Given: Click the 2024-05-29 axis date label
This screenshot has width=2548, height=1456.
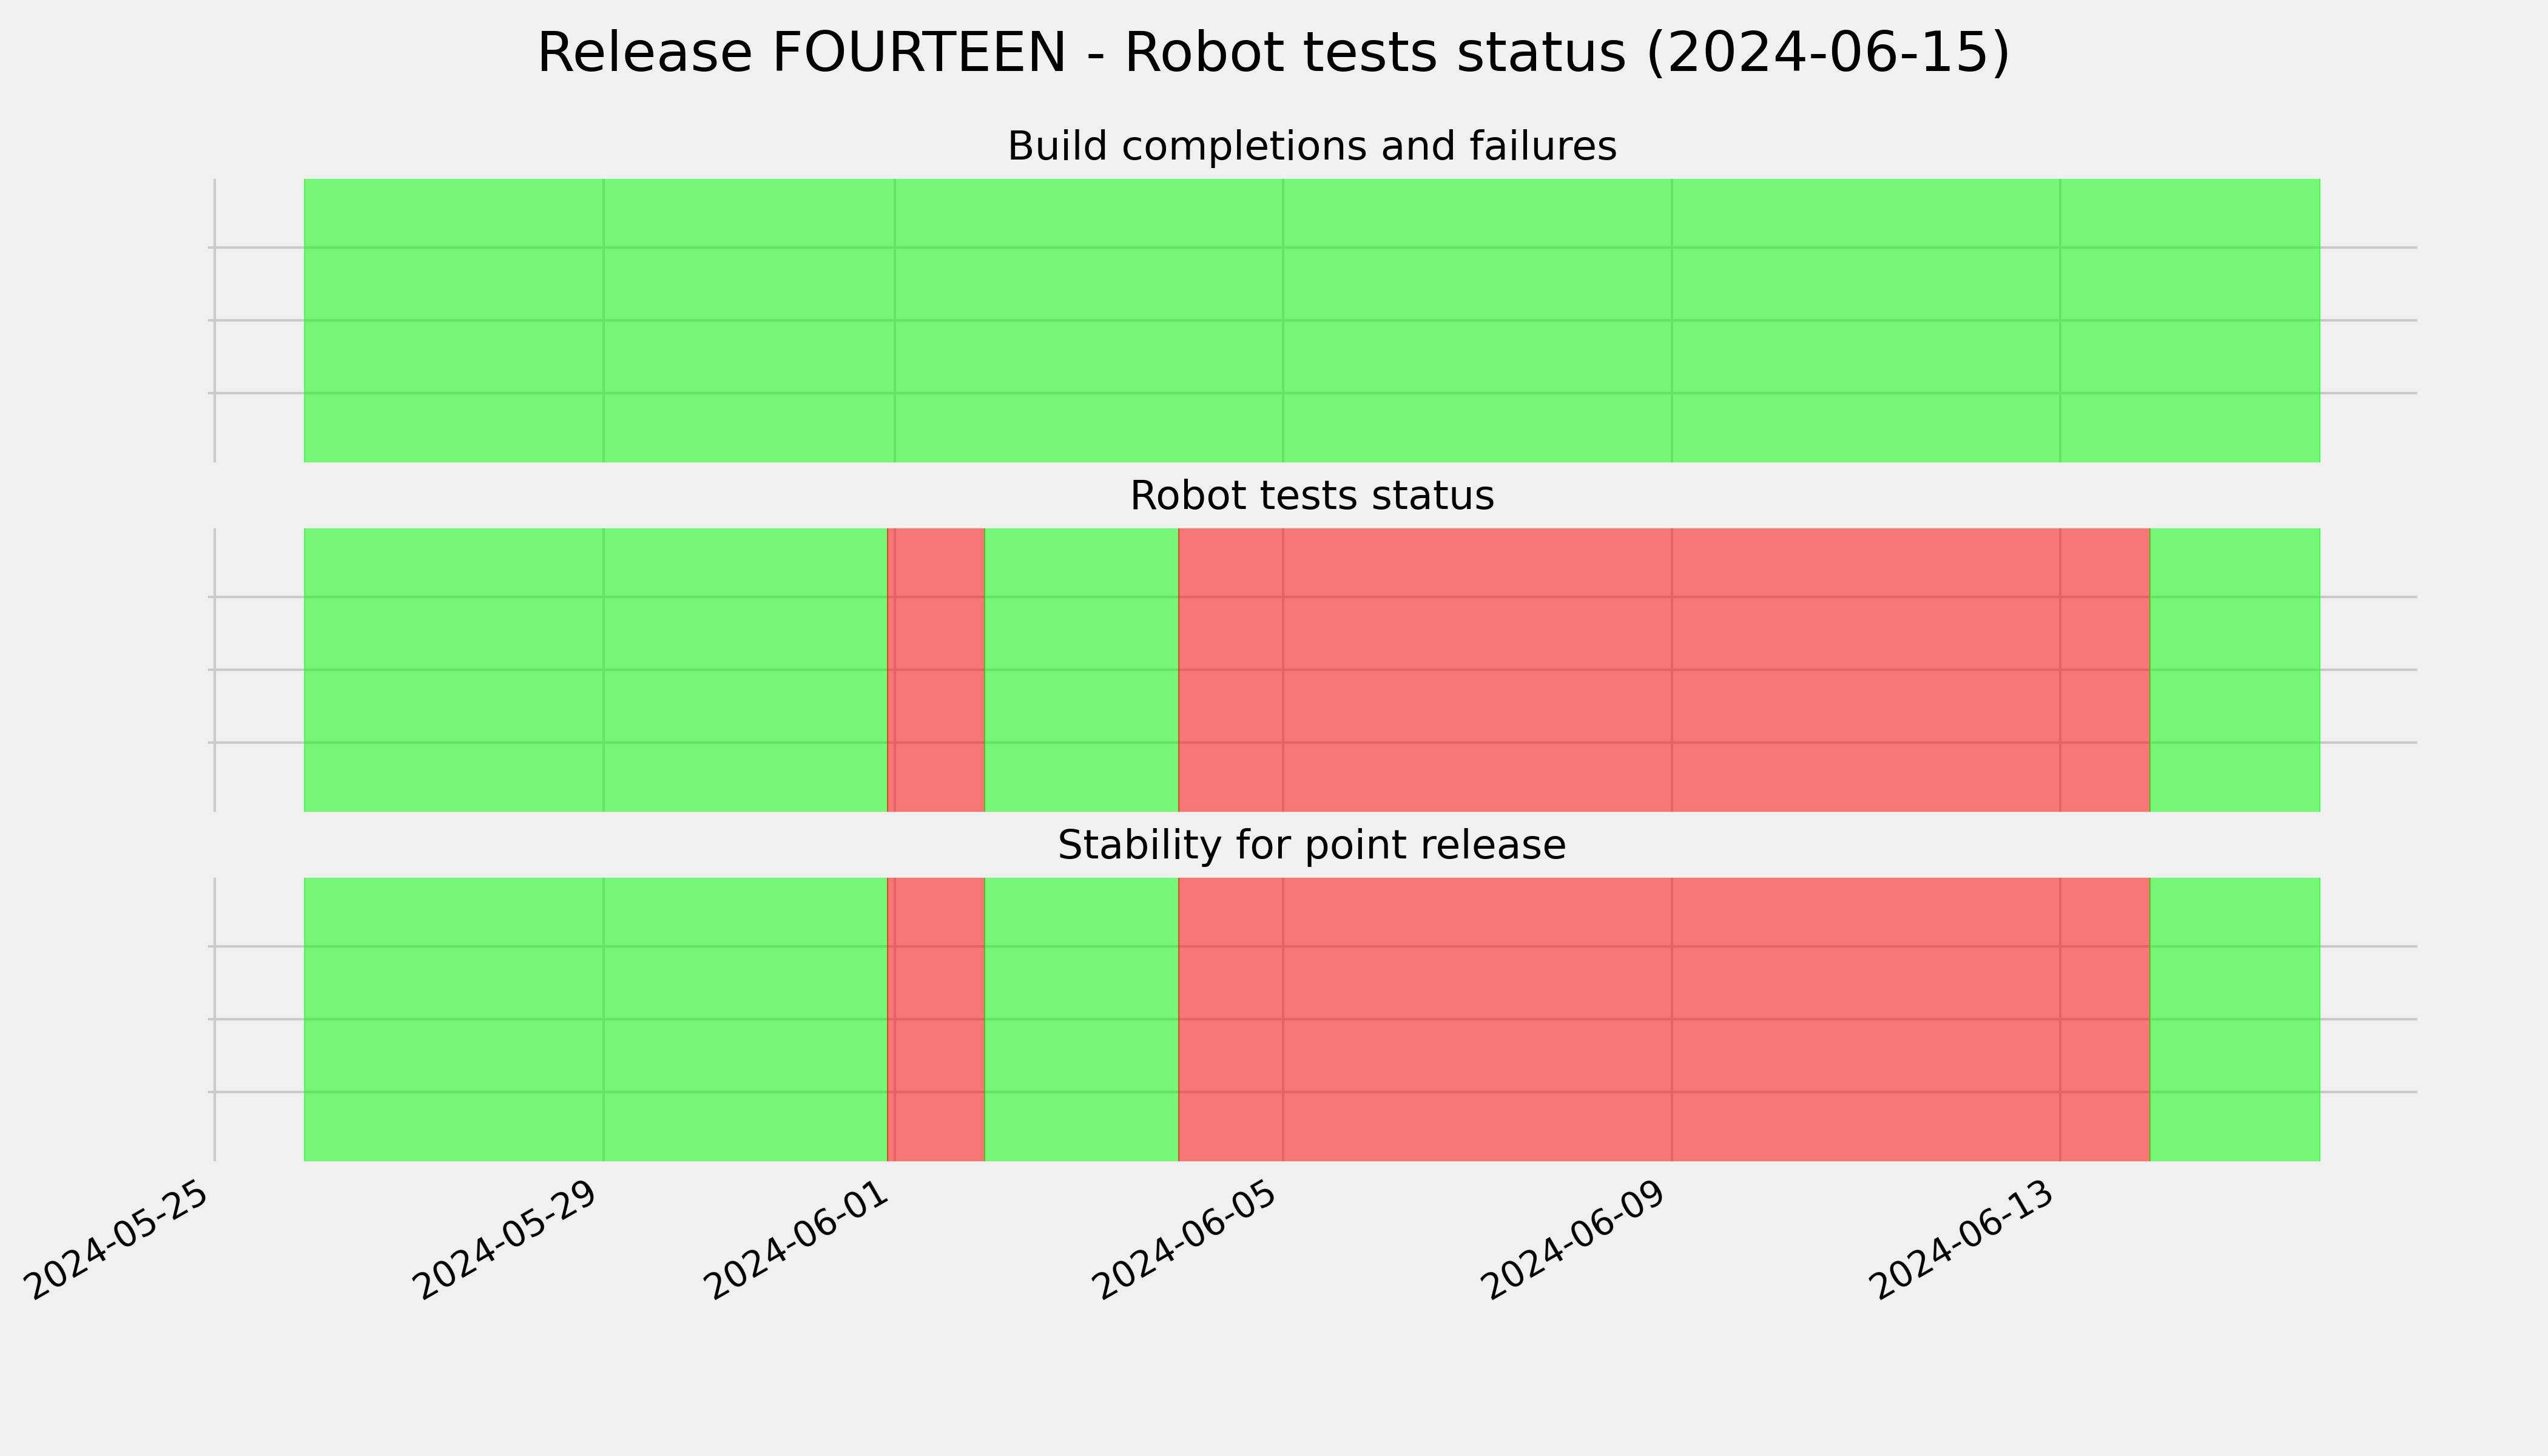Looking at the screenshot, I should pos(508,1239).
